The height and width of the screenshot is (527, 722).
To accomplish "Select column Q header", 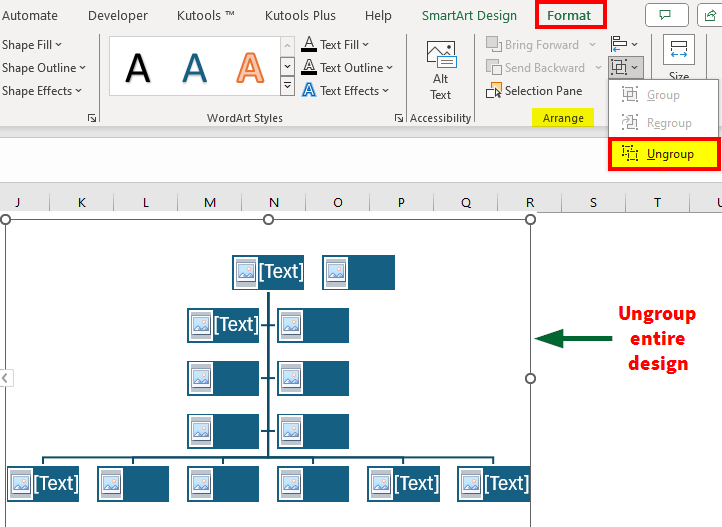I will [466, 203].
